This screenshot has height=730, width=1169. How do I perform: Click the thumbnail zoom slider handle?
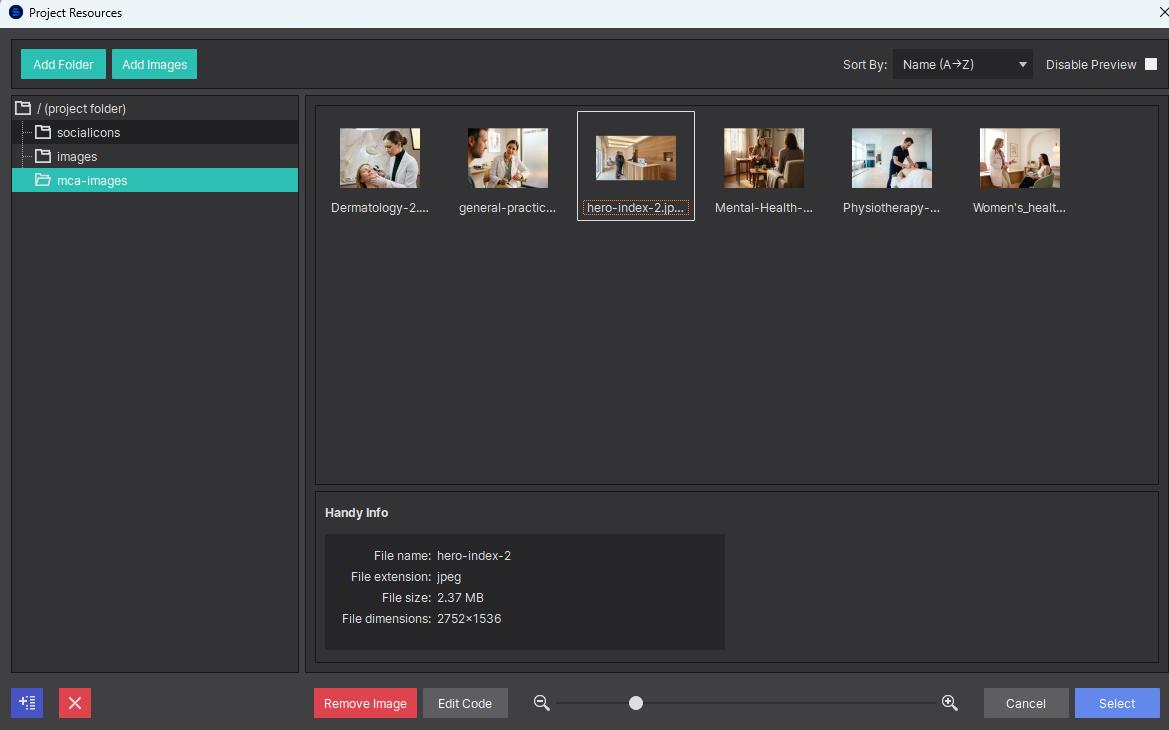pyautogui.click(x=636, y=702)
